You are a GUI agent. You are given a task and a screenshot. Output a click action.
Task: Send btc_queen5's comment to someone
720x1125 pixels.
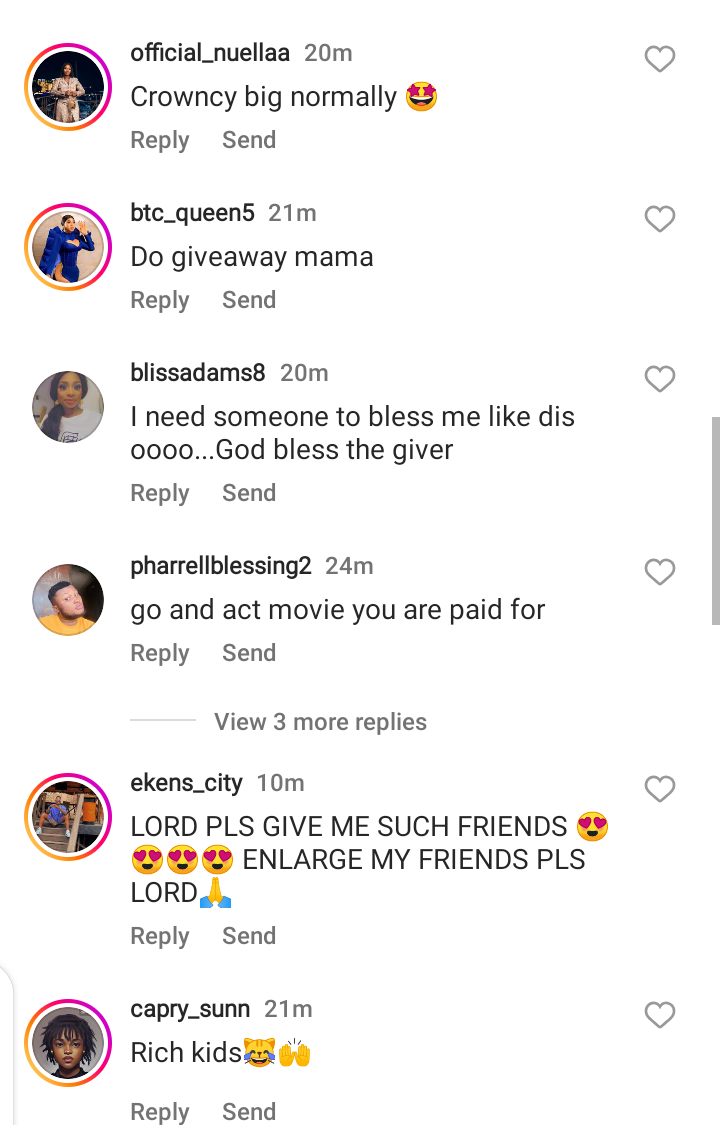coord(249,300)
